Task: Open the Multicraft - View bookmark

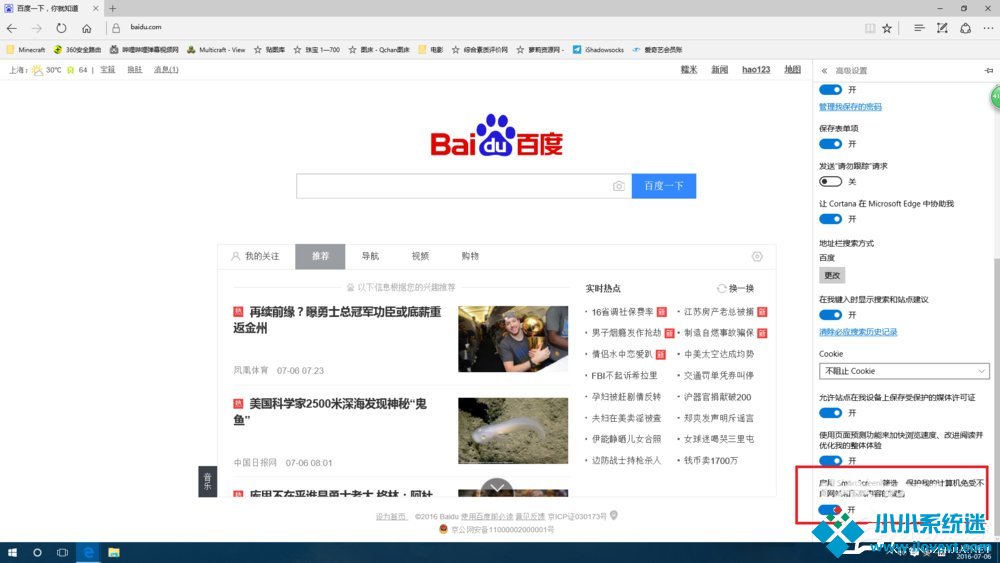Action: (x=216, y=50)
